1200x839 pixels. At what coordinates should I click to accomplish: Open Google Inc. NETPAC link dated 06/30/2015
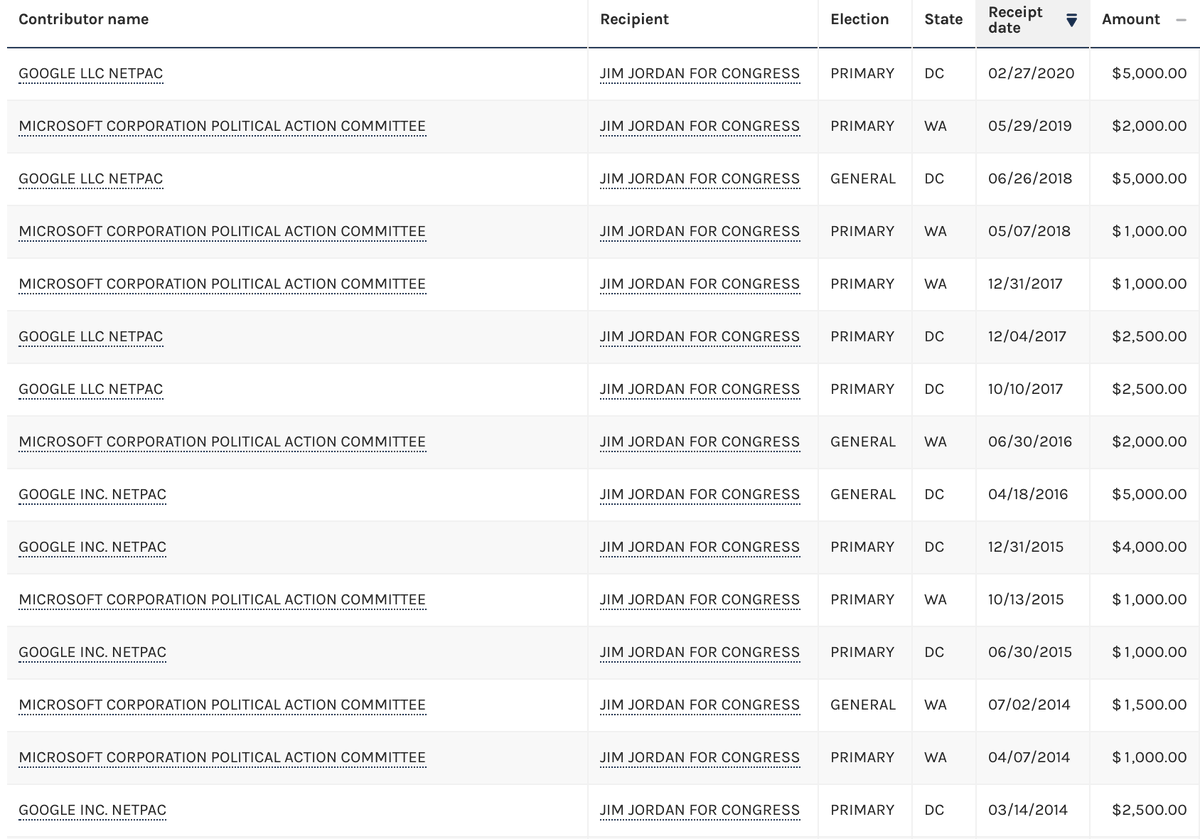(x=93, y=652)
